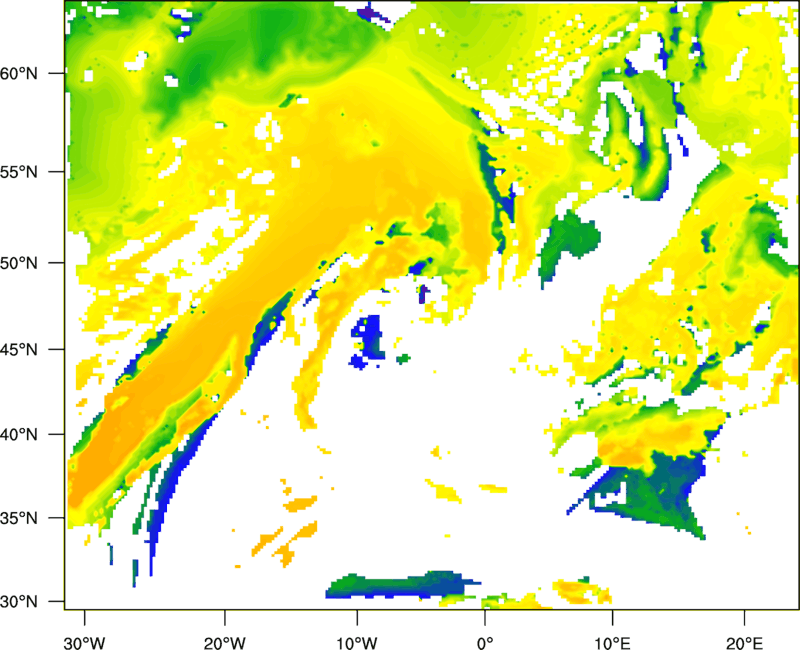This screenshot has height=650, width=800.
Task: Click the 0° longitude label
Action: [485, 642]
